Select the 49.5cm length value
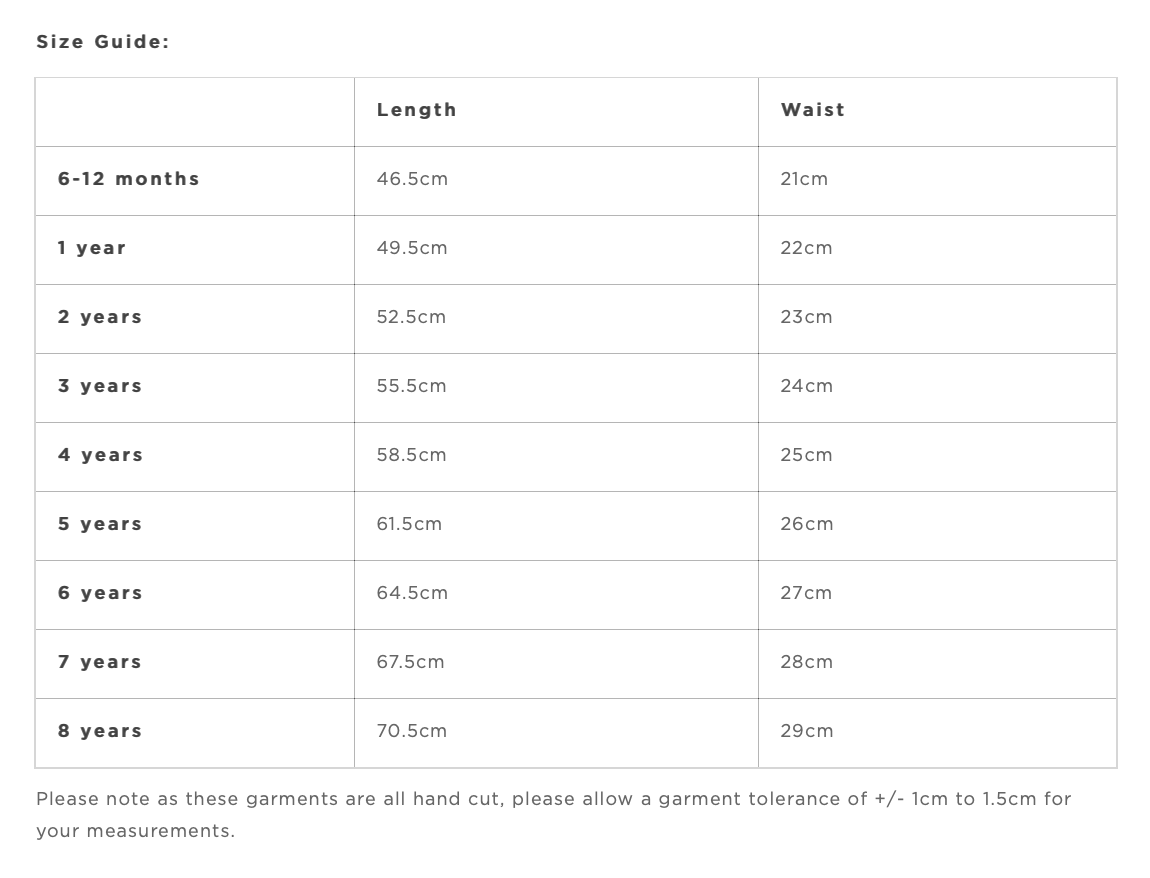 tap(412, 248)
